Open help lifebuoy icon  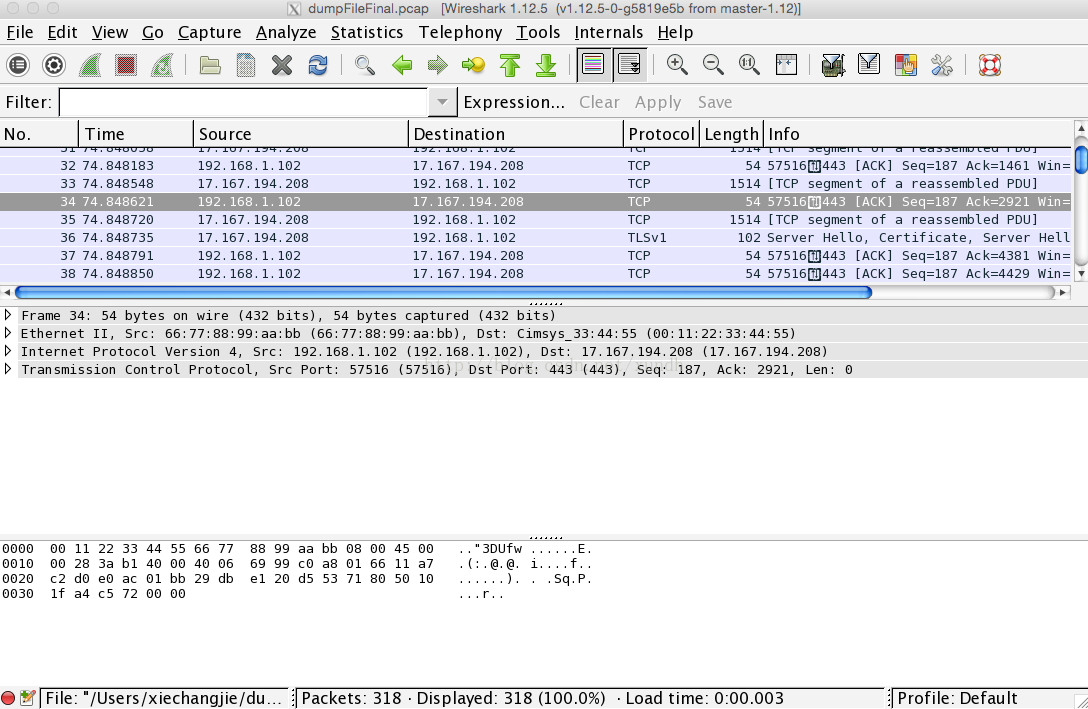click(x=989, y=65)
